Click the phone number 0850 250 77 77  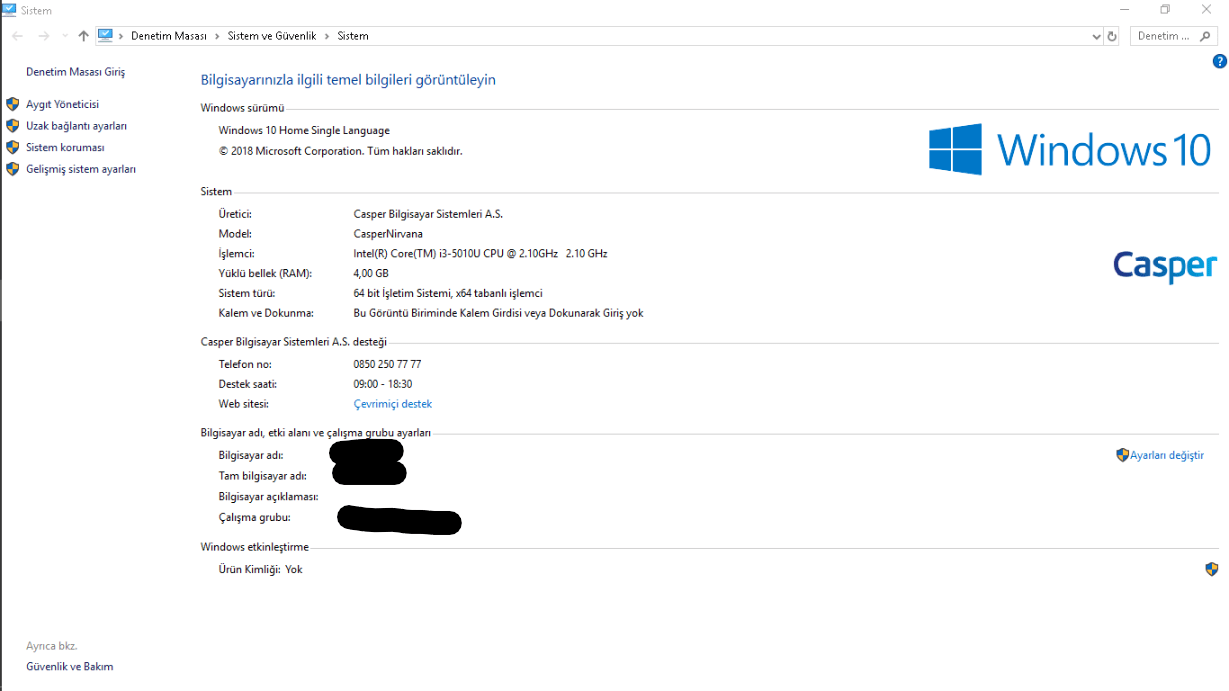pyautogui.click(x=387, y=364)
